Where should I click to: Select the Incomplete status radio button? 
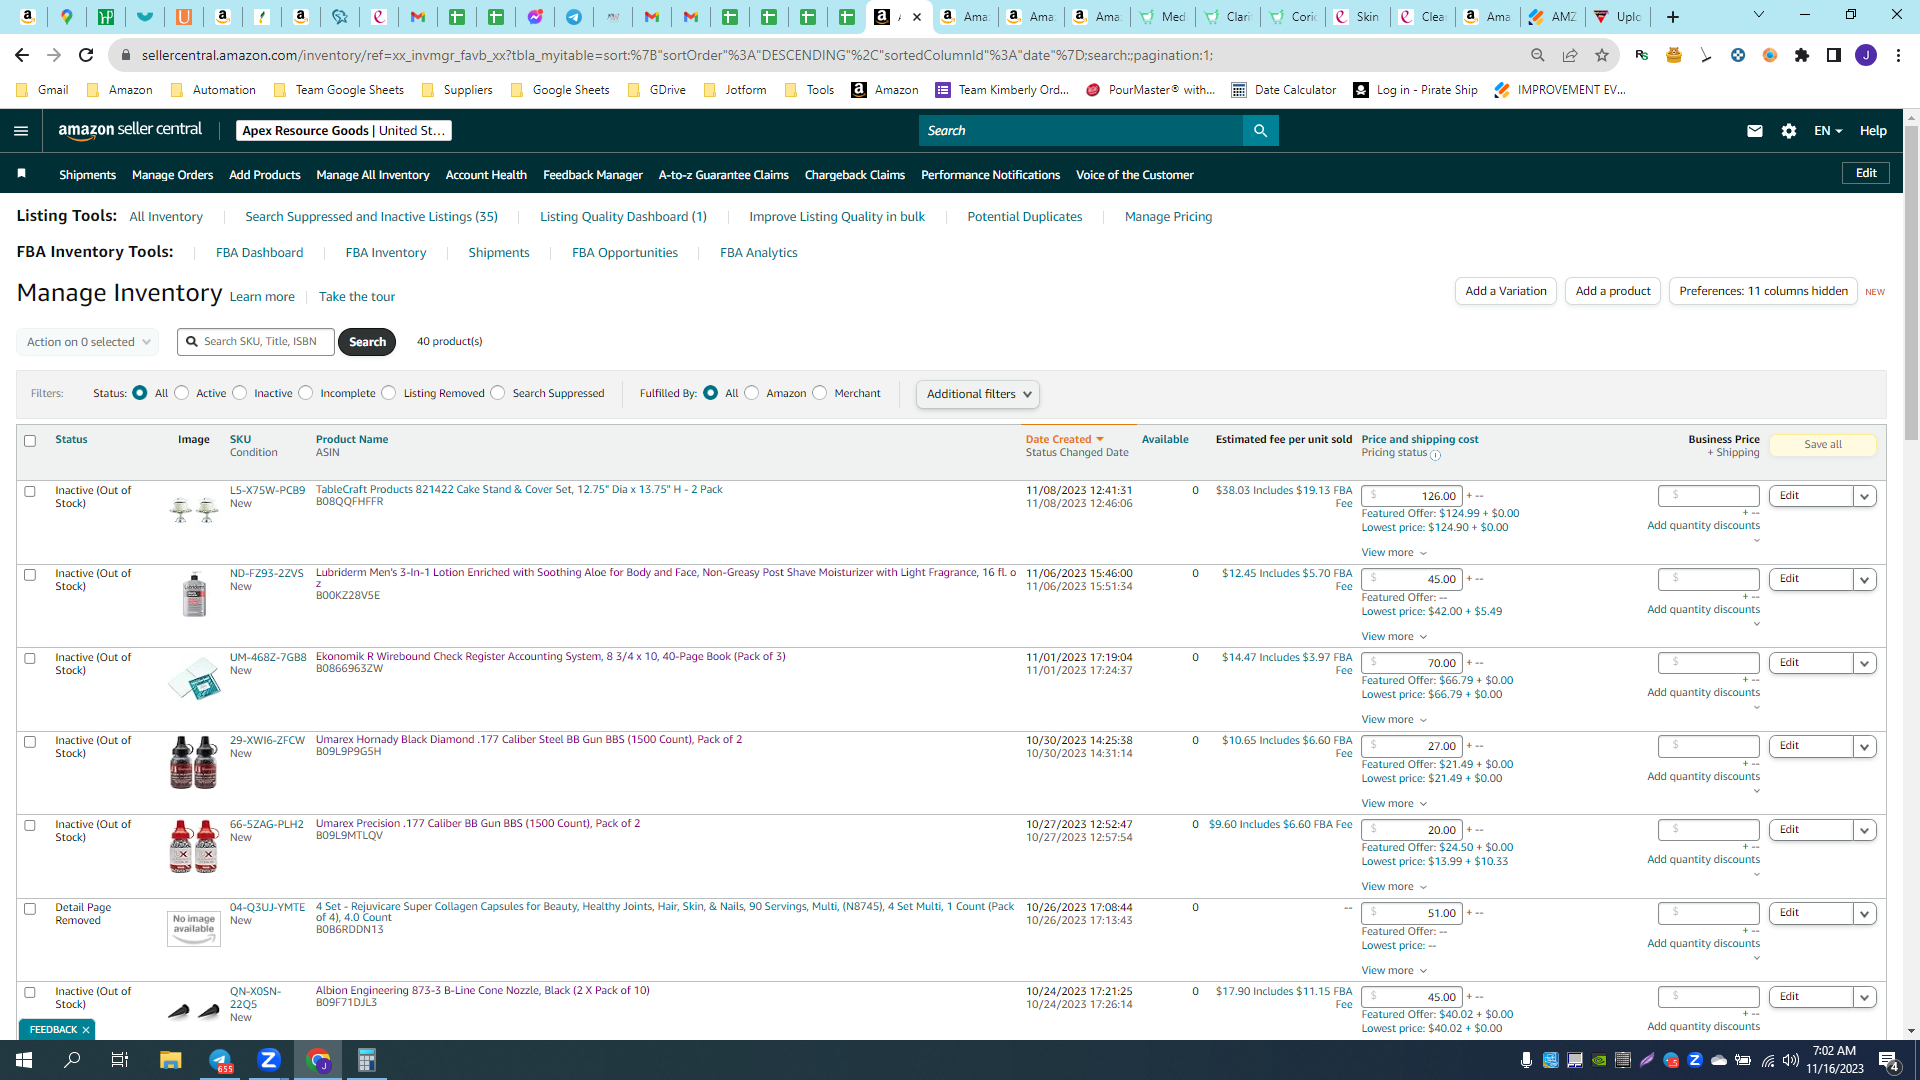click(306, 393)
